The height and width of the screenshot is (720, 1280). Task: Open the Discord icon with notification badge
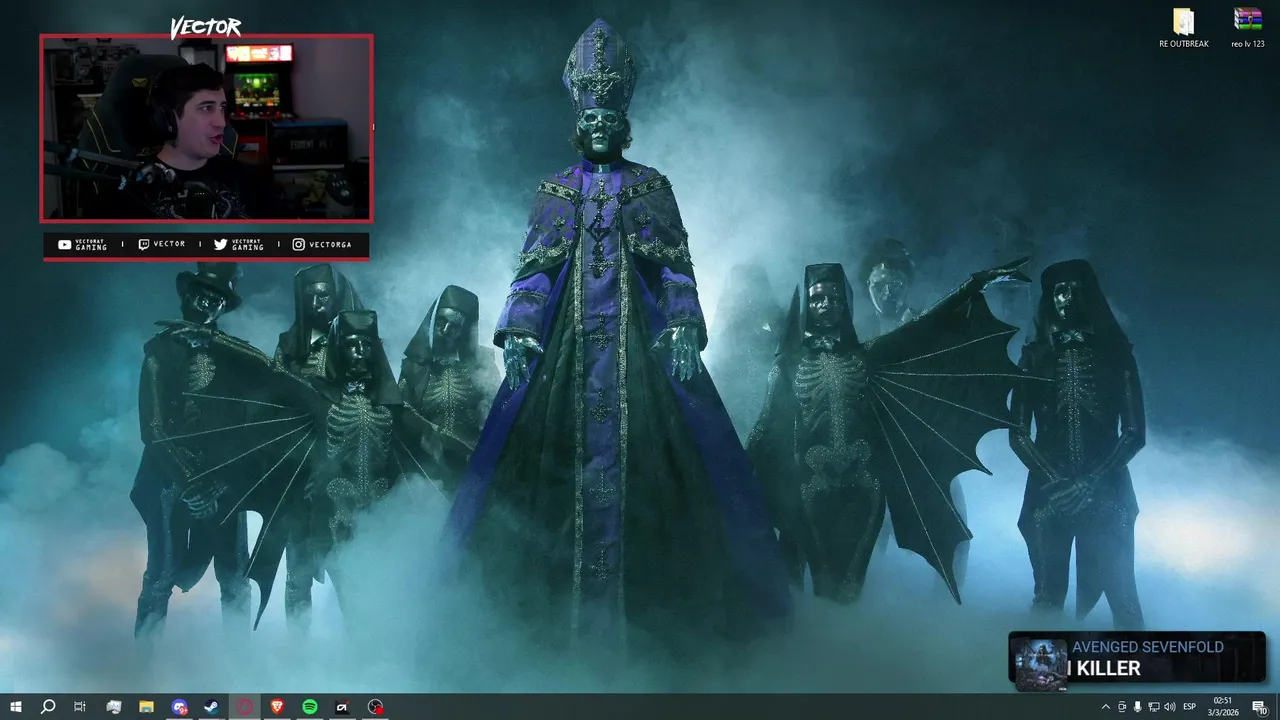pyautogui.click(x=179, y=707)
